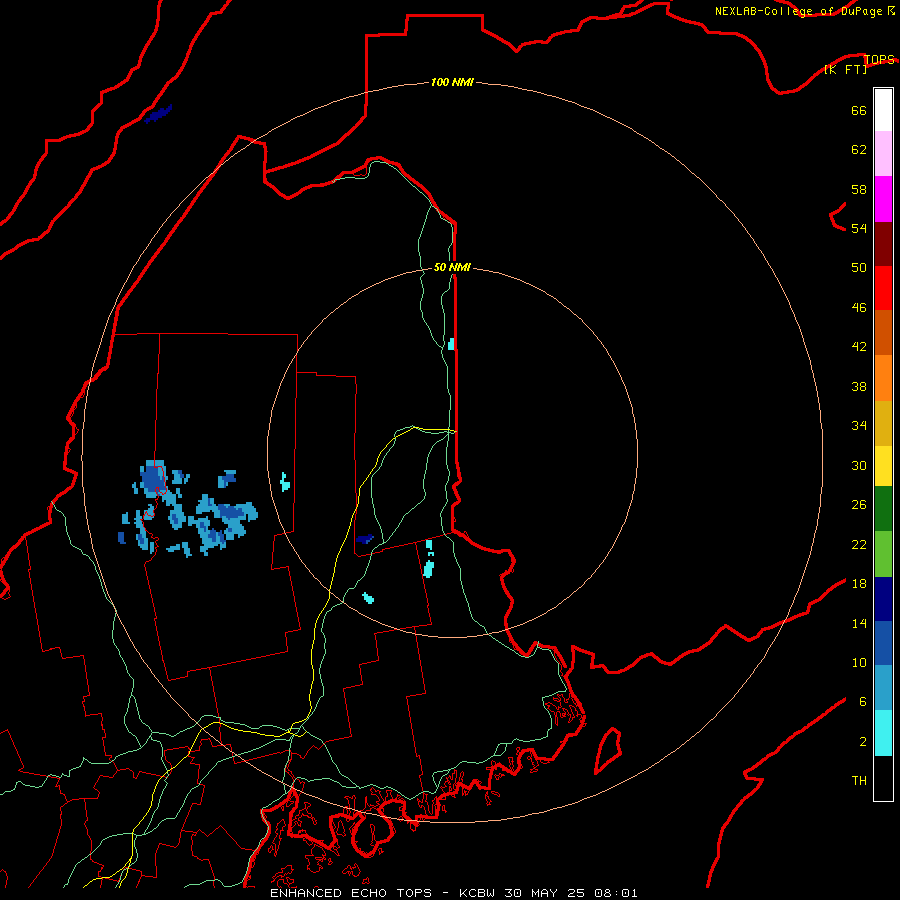Click the 100 NMI range ring label
The image size is (900, 900).
tap(452, 82)
